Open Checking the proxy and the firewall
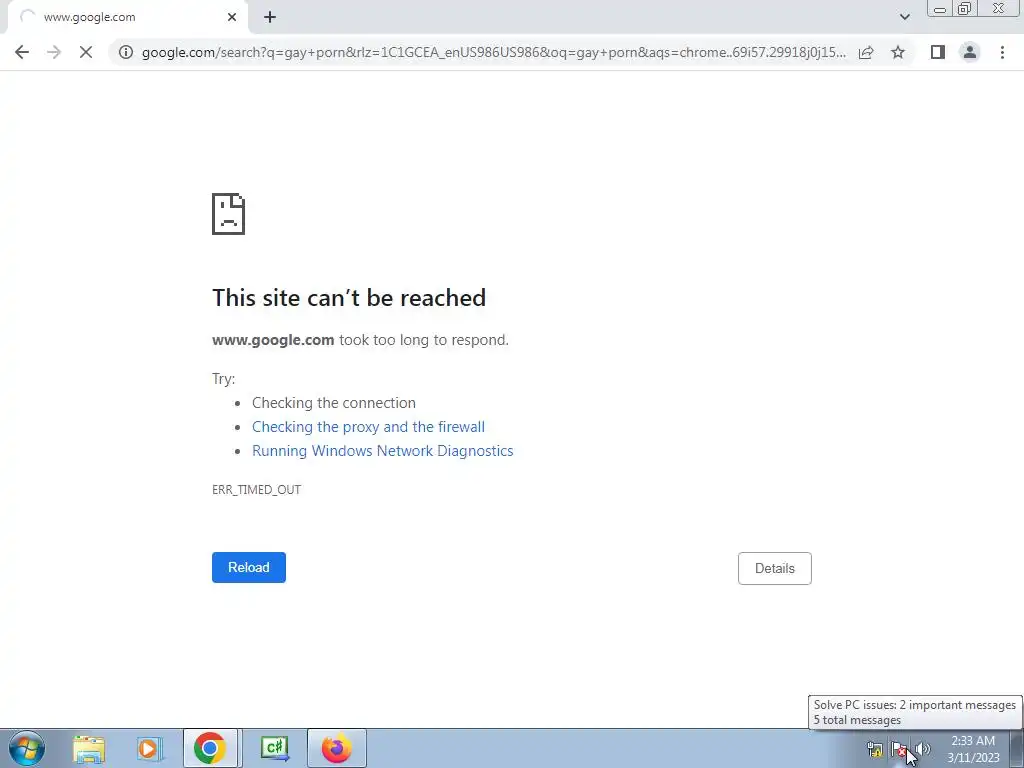1024x768 pixels. (368, 427)
